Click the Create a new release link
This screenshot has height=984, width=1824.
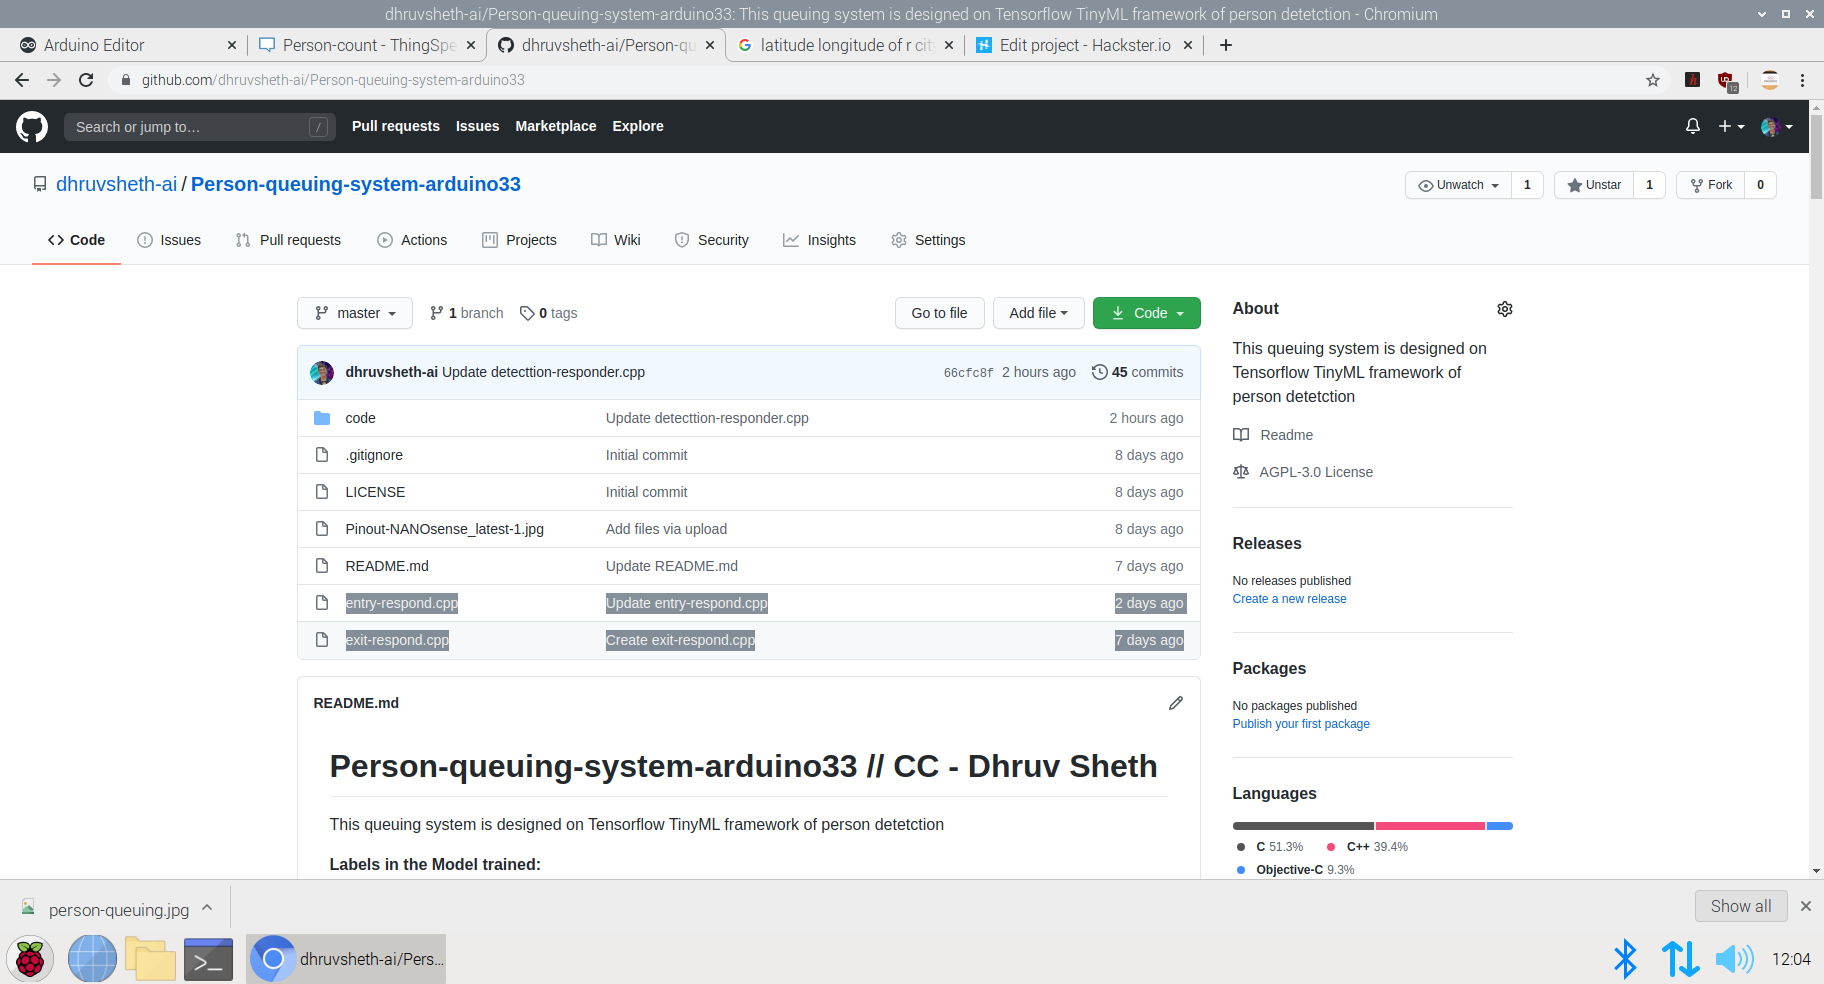(1289, 599)
